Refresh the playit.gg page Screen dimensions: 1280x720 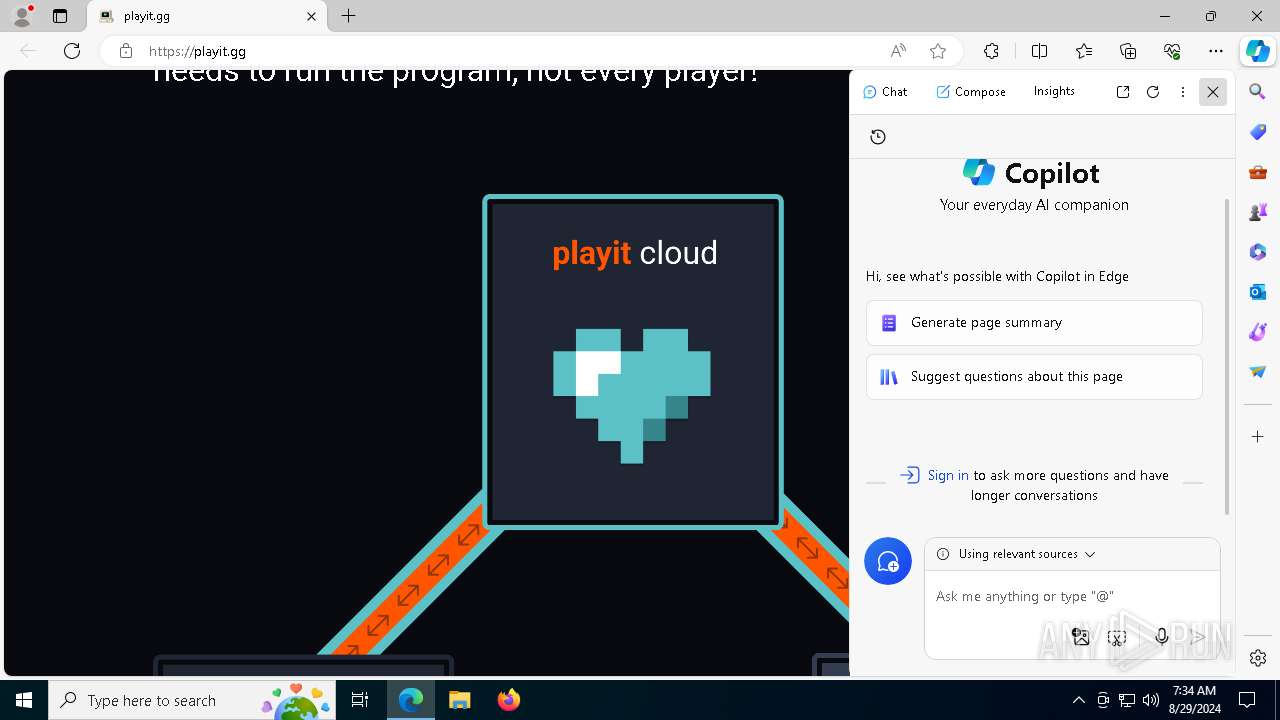pos(72,51)
